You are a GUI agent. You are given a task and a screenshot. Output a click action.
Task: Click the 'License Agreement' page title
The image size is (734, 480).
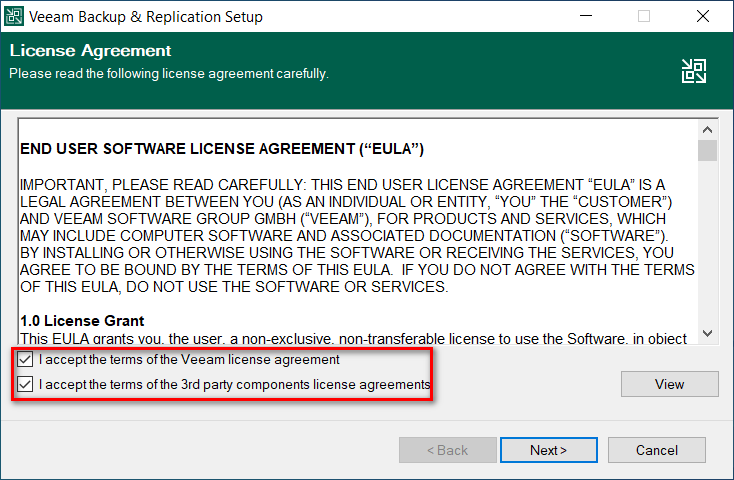pos(90,51)
